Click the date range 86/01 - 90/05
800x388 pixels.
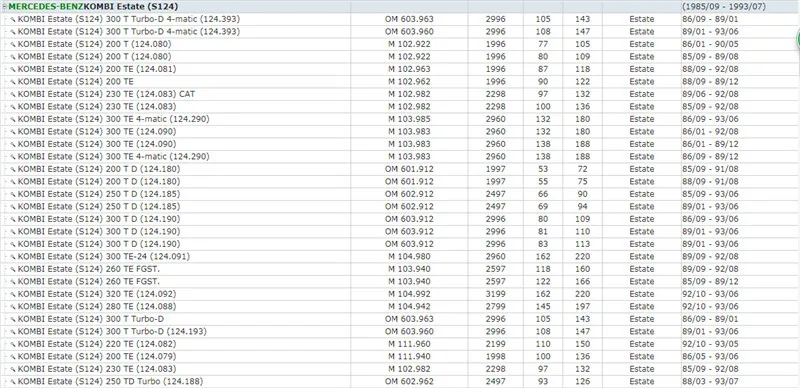710,44
